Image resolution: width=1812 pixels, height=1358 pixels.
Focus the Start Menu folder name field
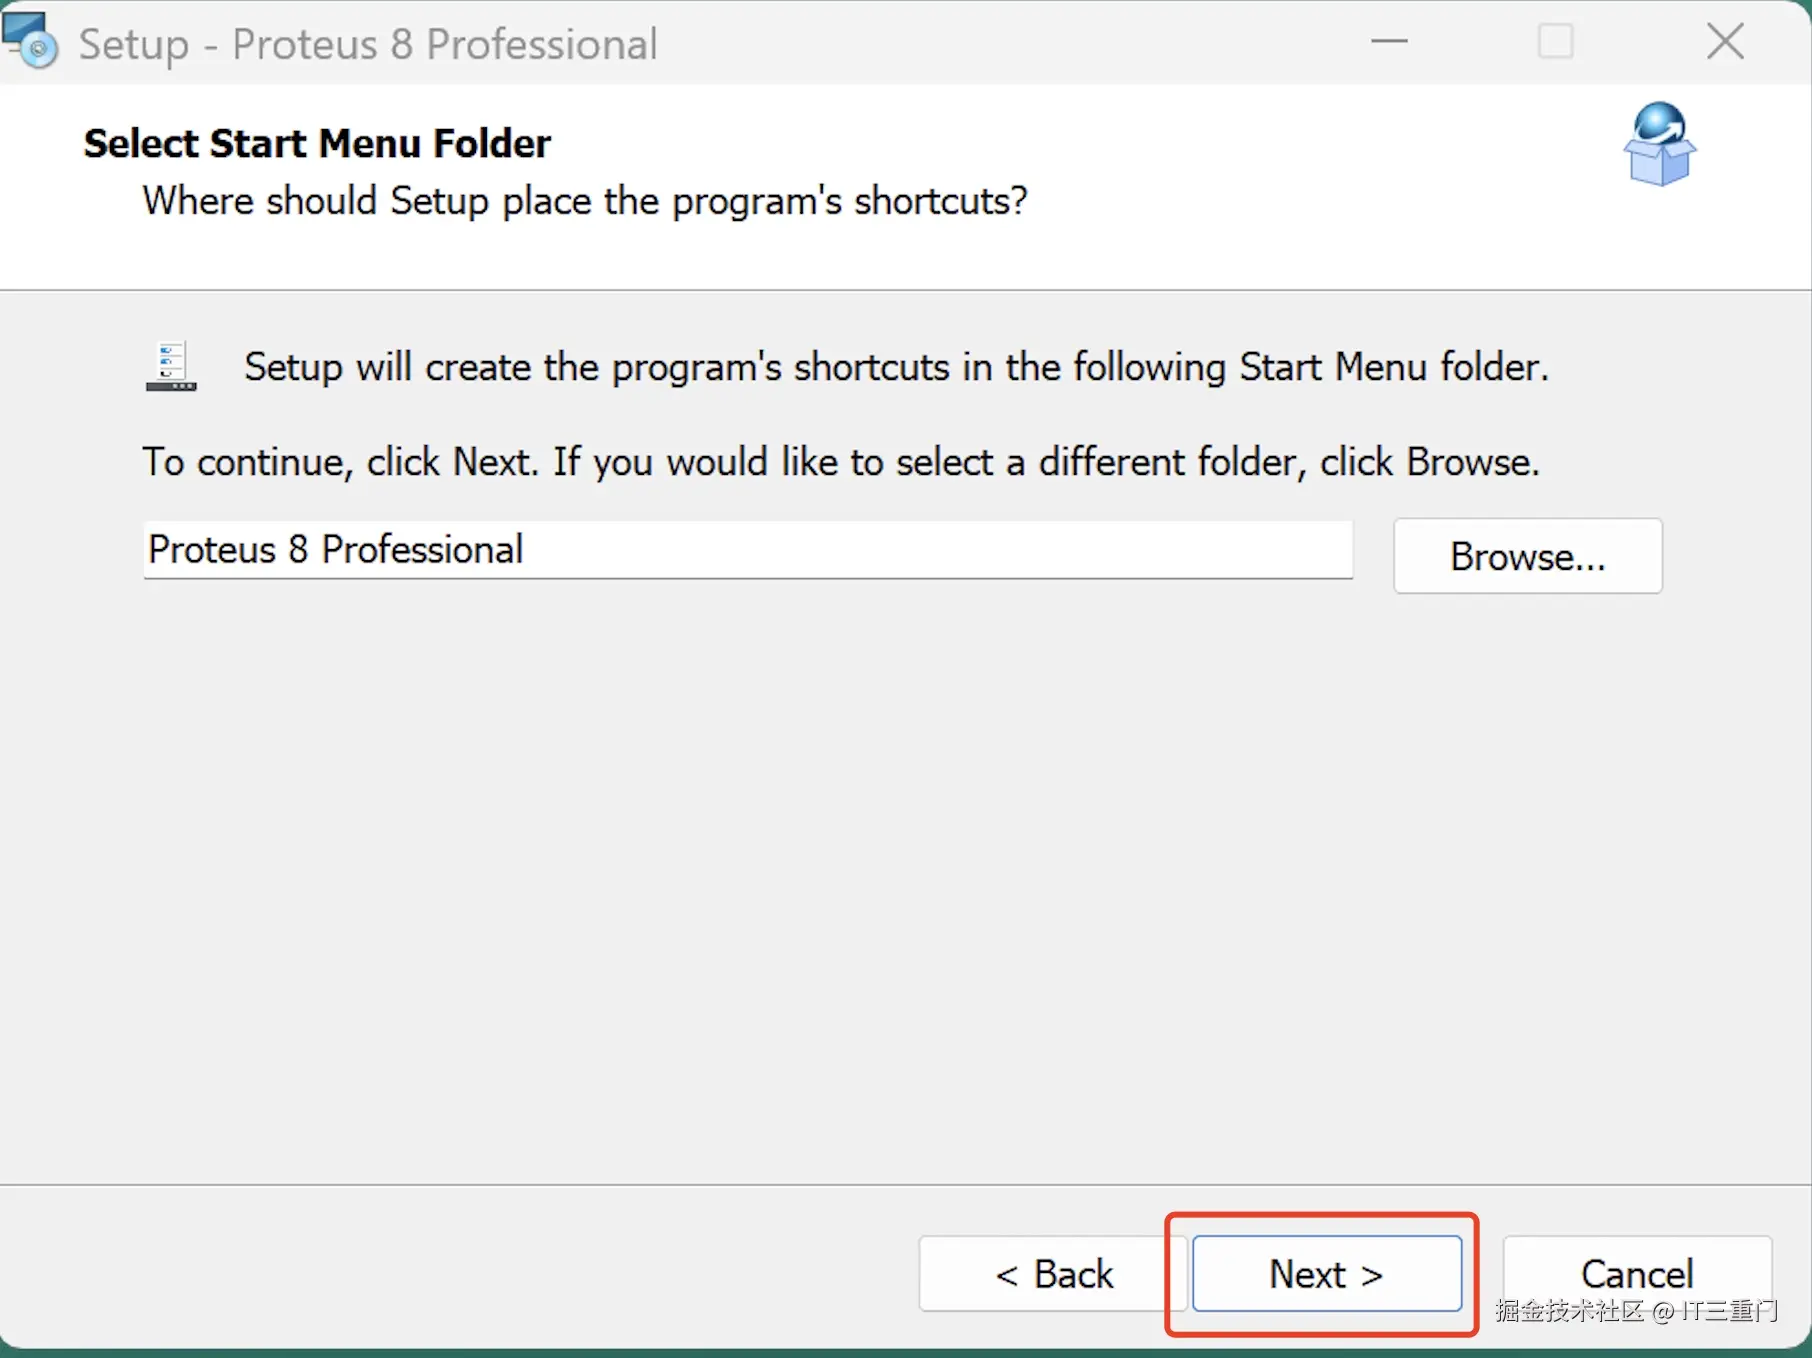[747, 550]
